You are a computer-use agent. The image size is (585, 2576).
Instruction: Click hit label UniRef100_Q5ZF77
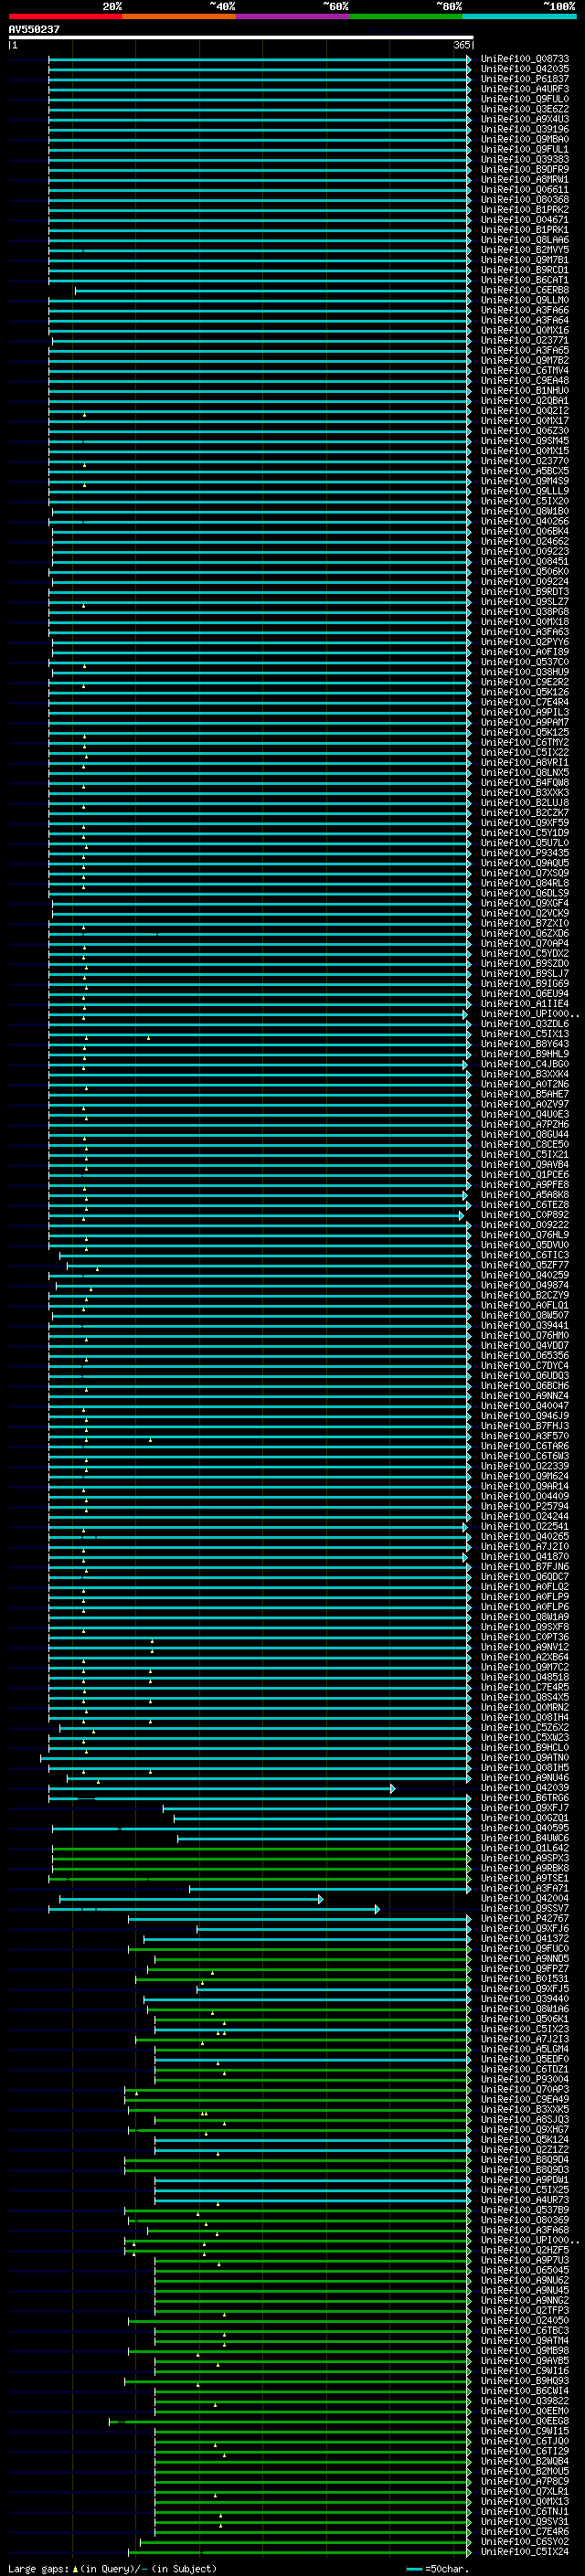click(525, 1264)
